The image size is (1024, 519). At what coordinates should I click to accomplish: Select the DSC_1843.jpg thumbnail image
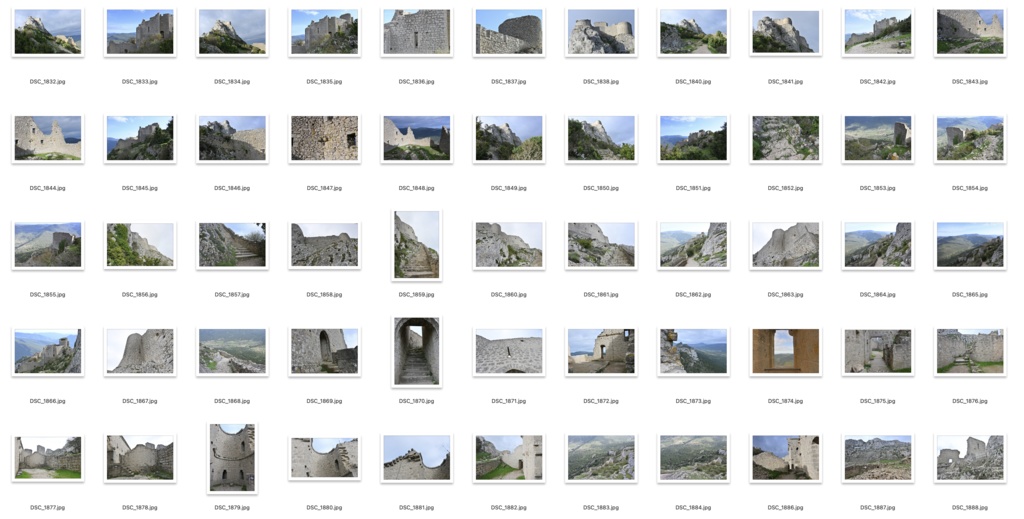pos(970,32)
